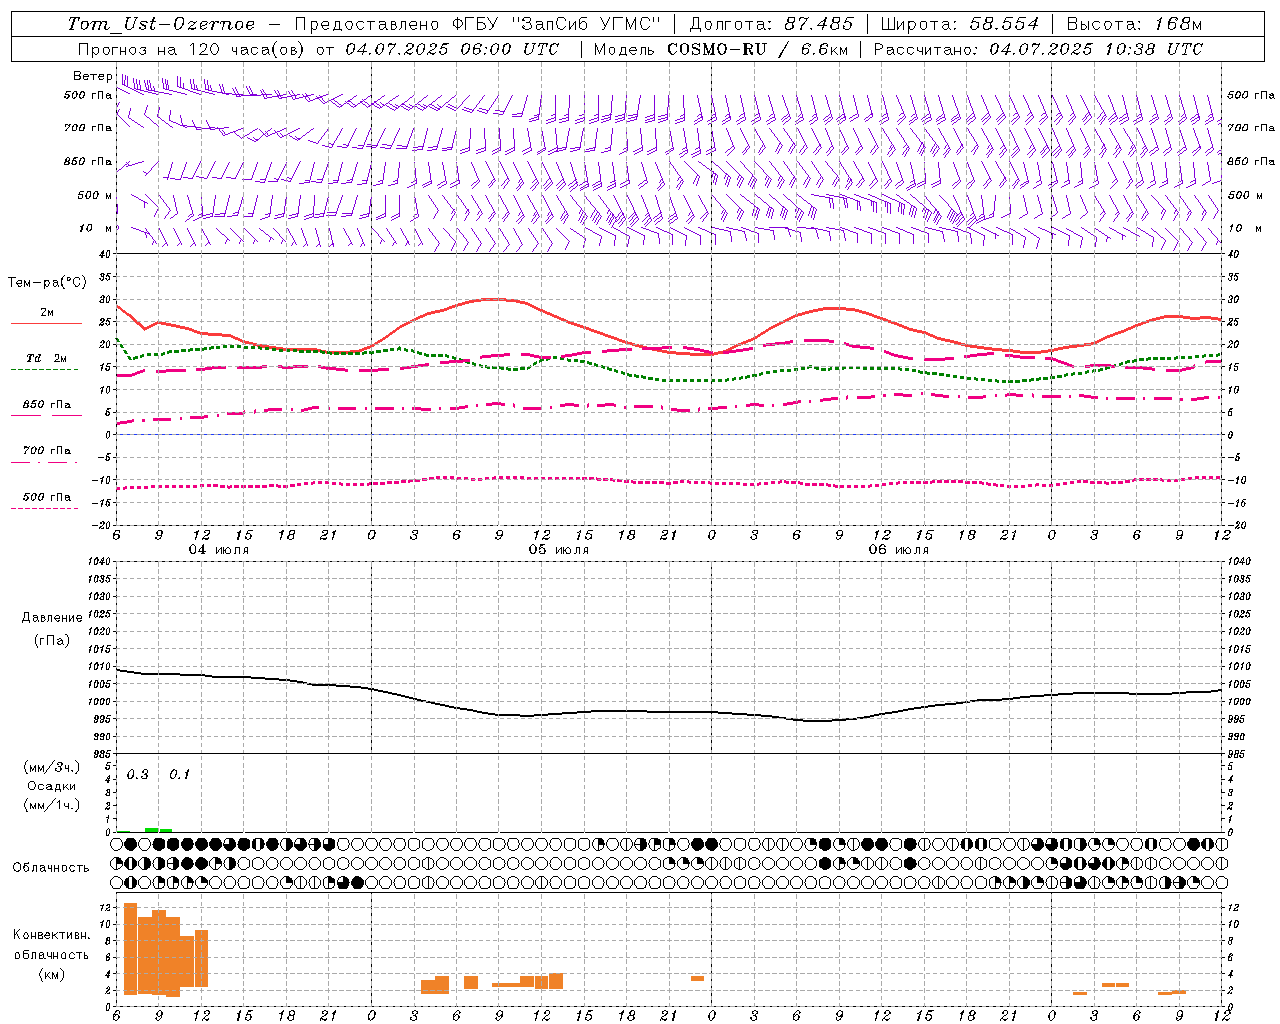
Task: Click the latitude value Широта: 58.554
Action: click(959, 24)
